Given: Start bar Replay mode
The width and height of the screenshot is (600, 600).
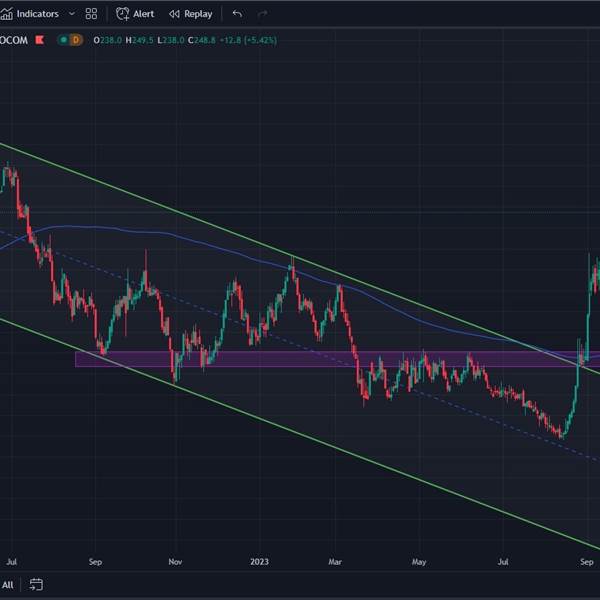Looking at the screenshot, I should (191, 14).
